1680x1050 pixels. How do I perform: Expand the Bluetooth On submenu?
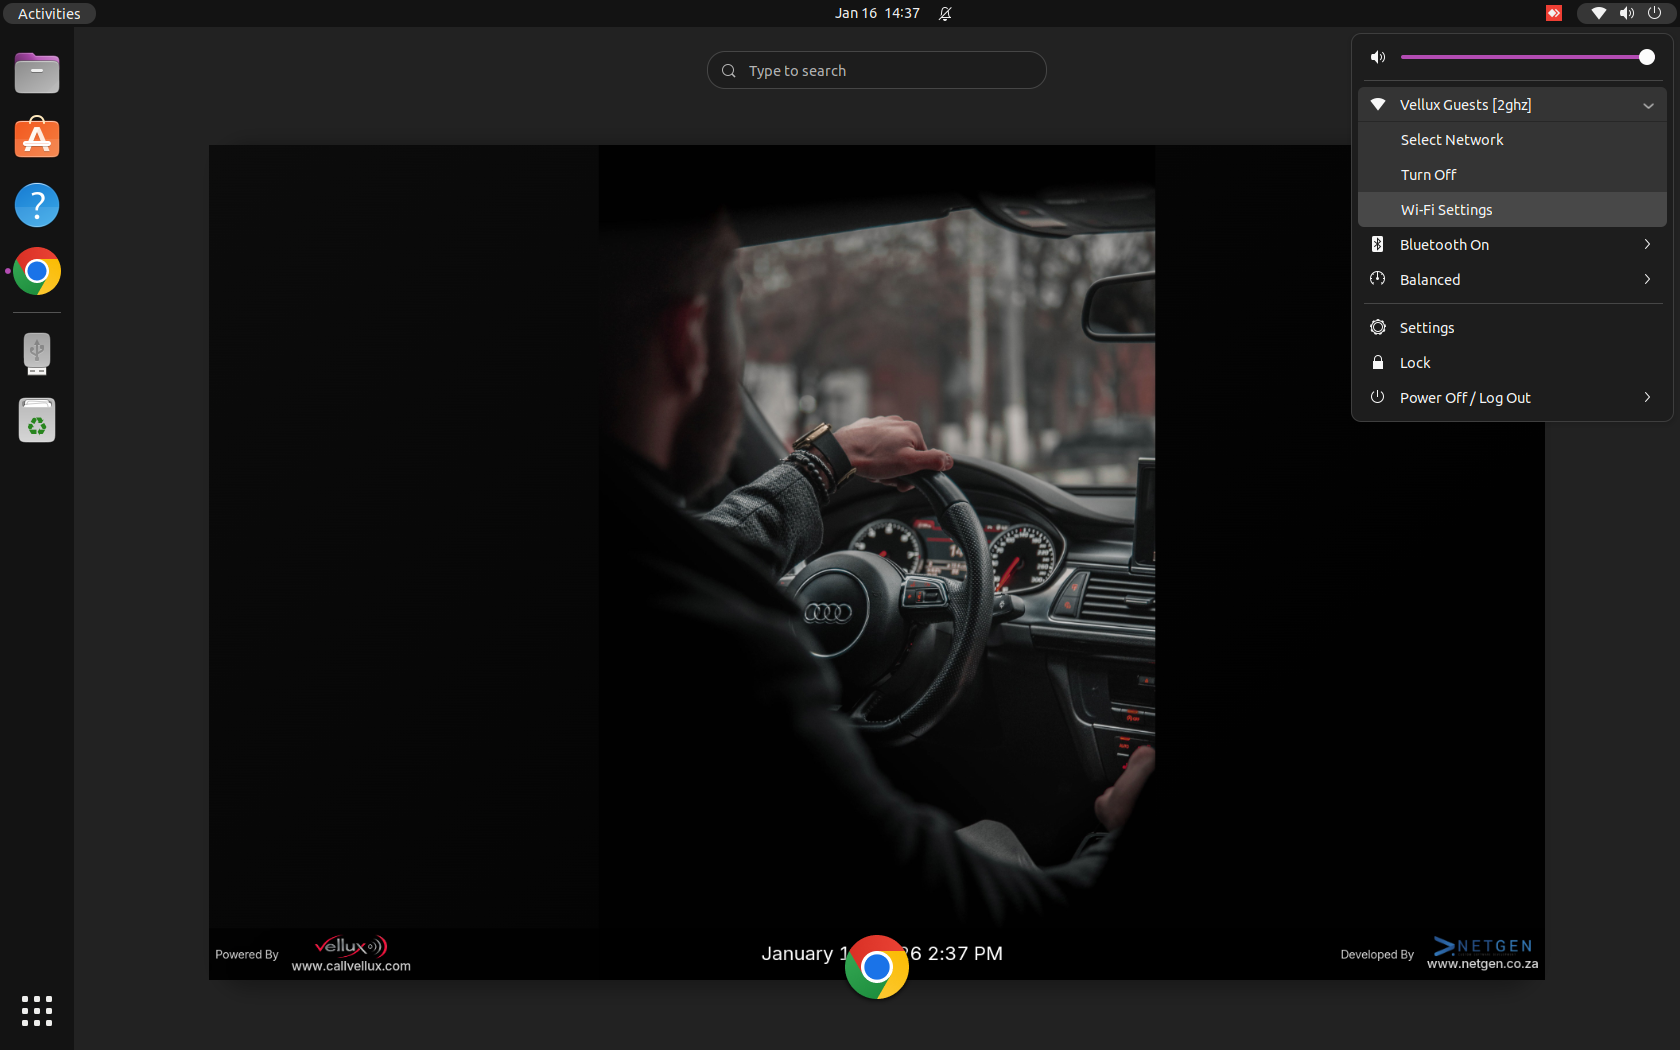click(x=1647, y=245)
